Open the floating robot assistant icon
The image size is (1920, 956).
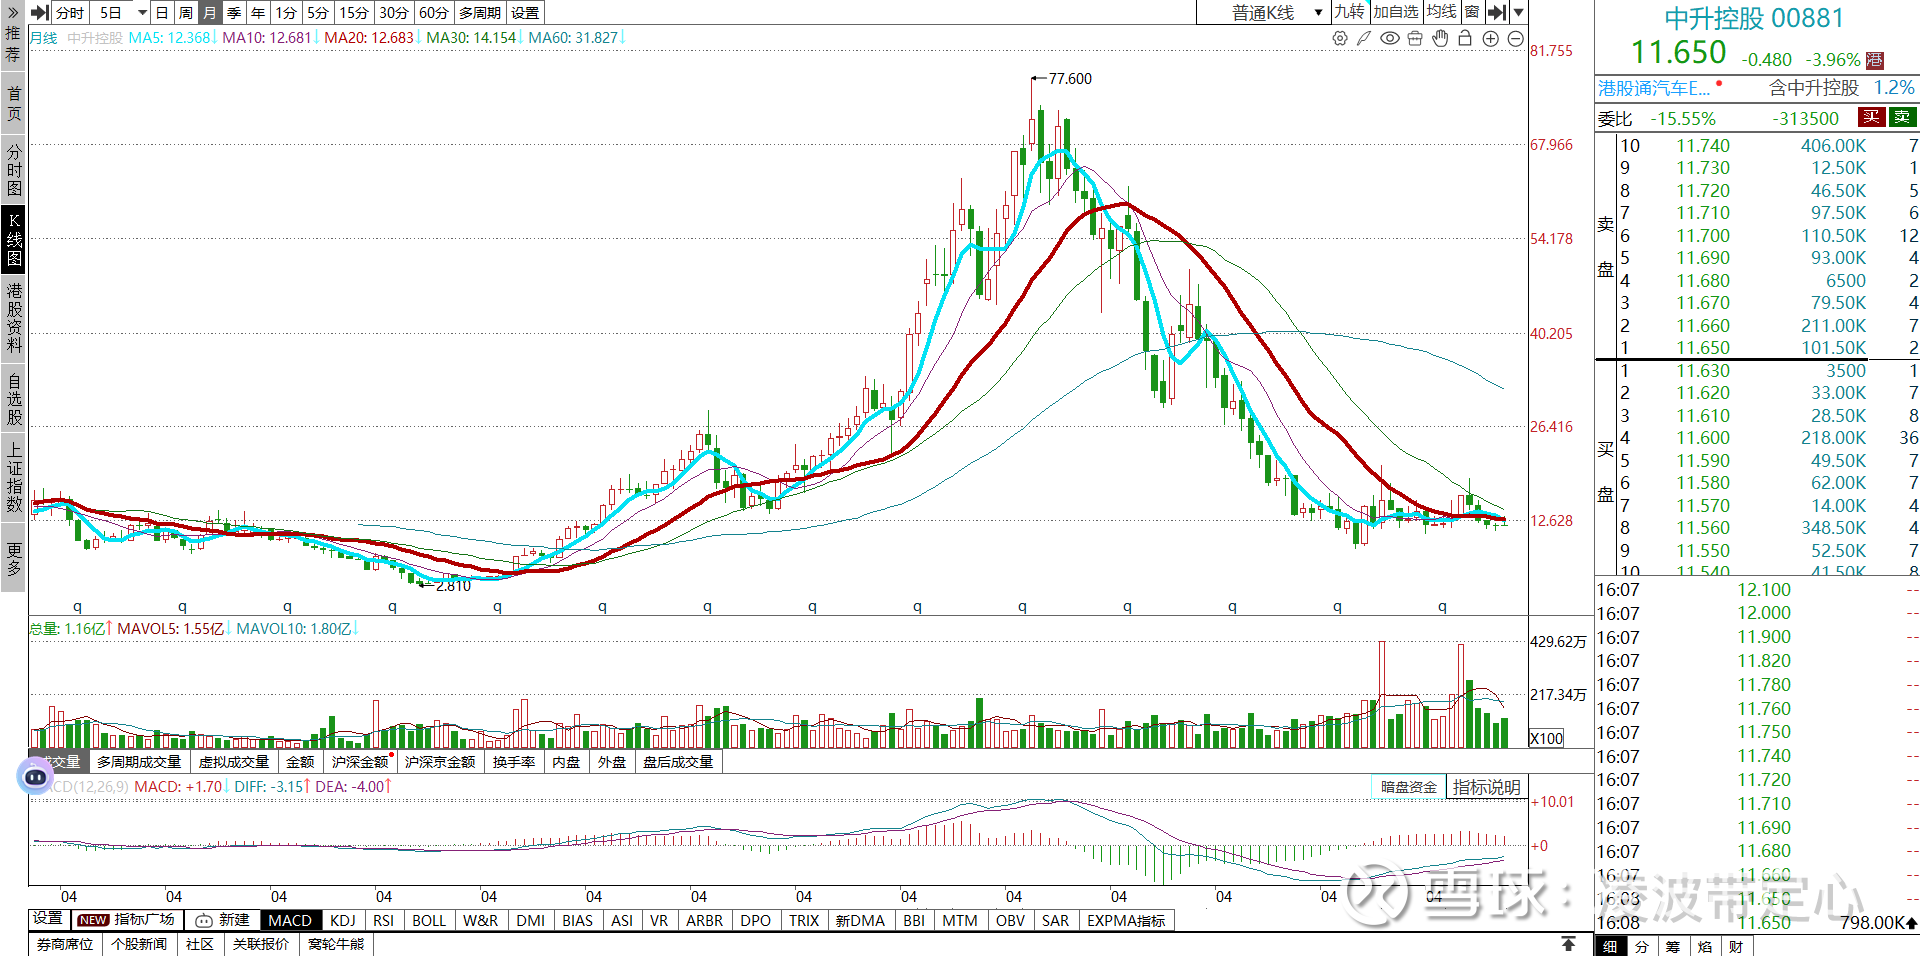(36, 776)
